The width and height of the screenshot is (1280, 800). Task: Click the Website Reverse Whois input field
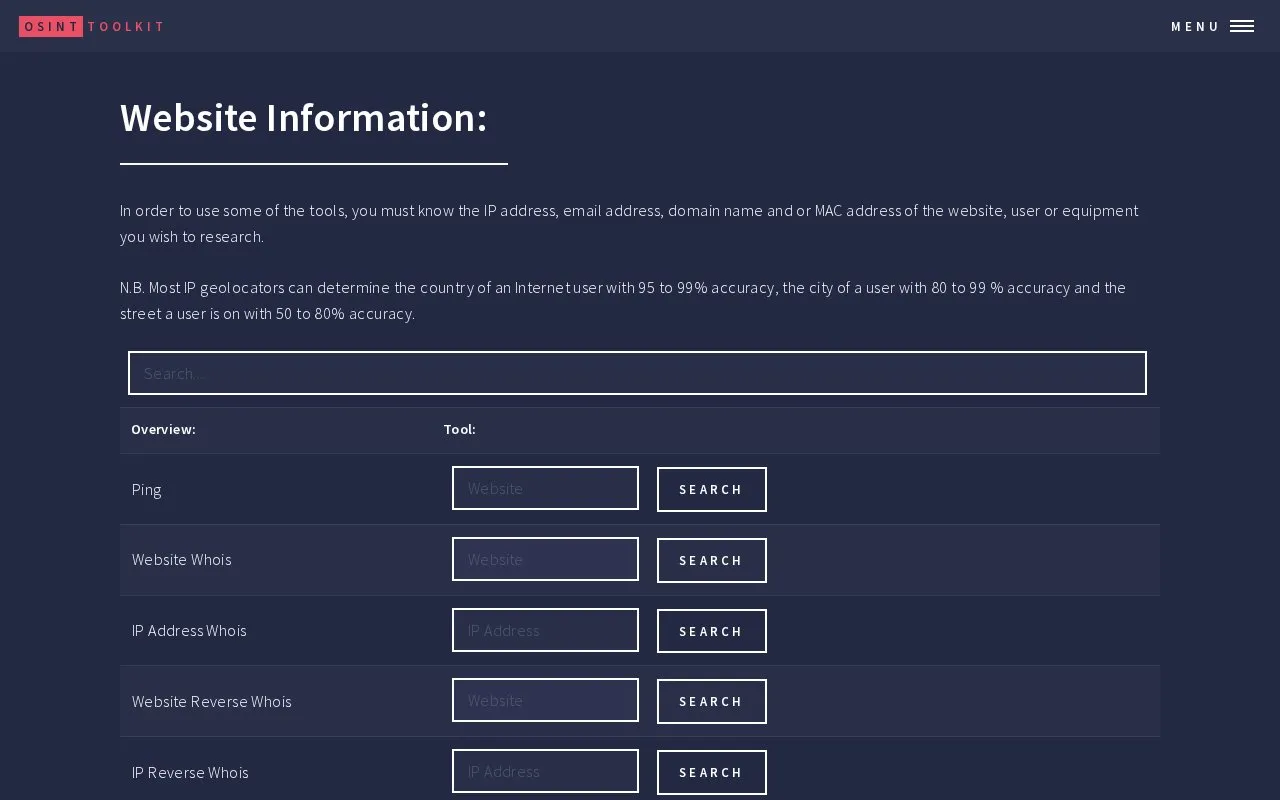tap(545, 700)
